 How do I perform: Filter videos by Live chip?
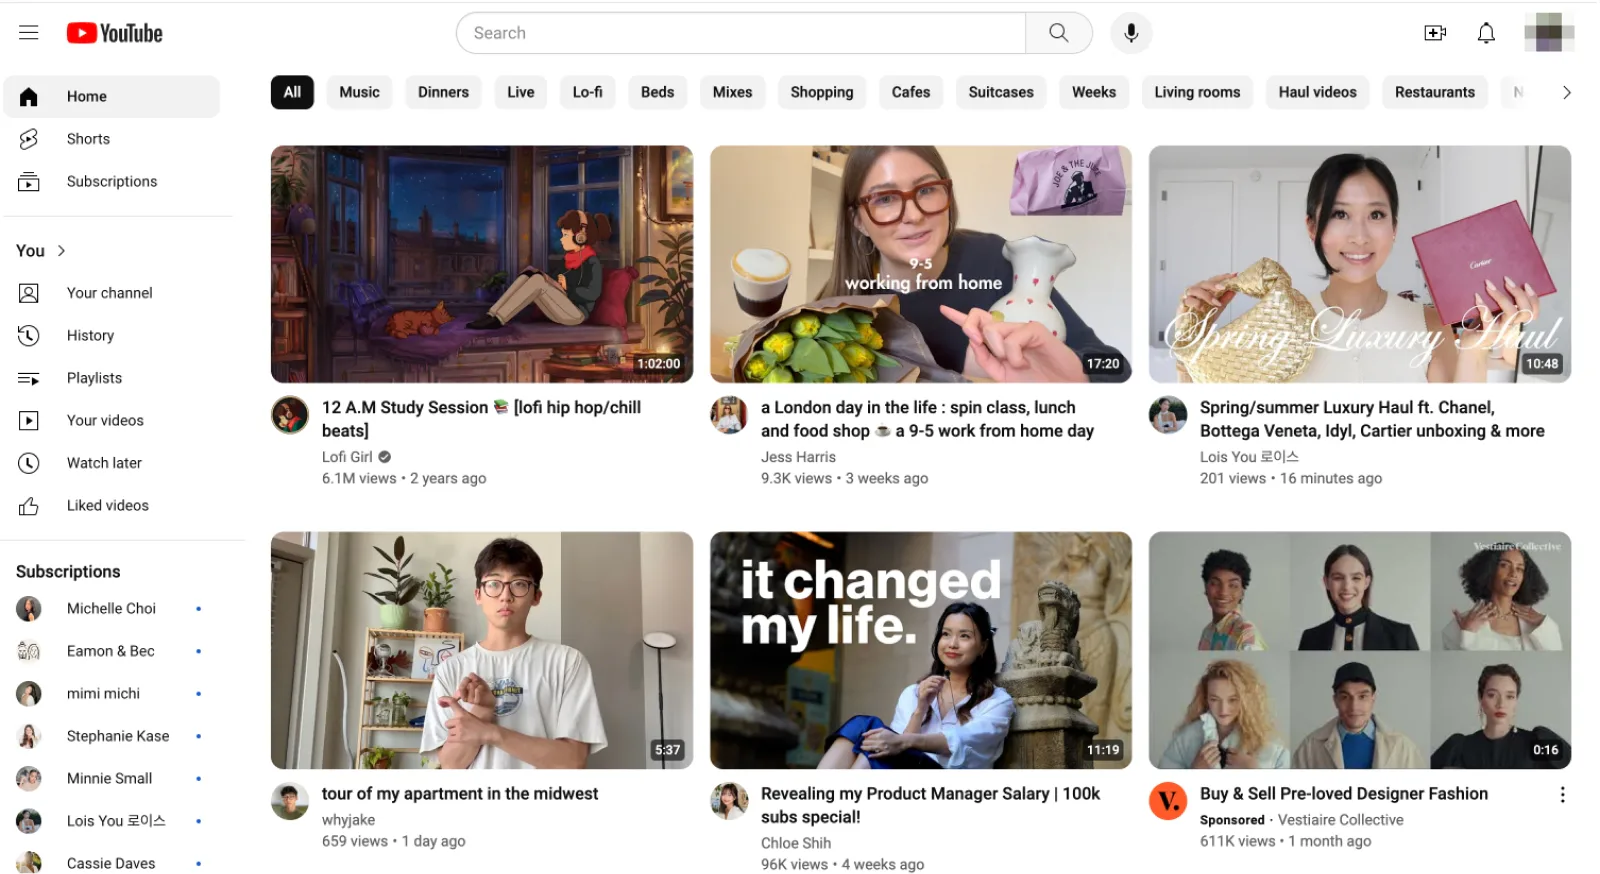520,92
